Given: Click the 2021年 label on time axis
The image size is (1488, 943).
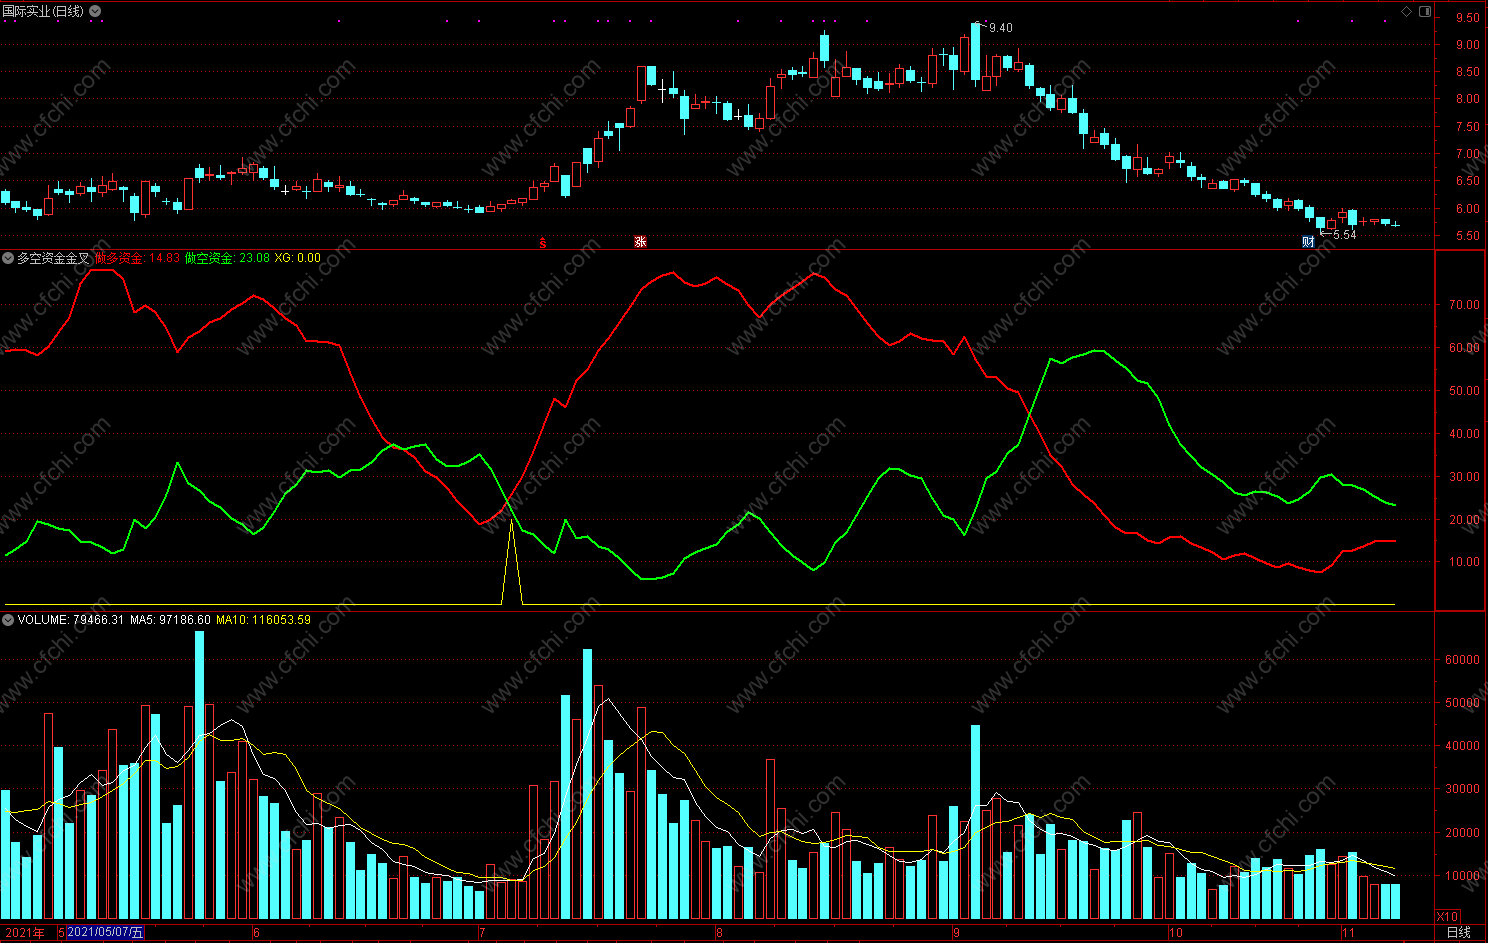Looking at the screenshot, I should [x=25, y=932].
